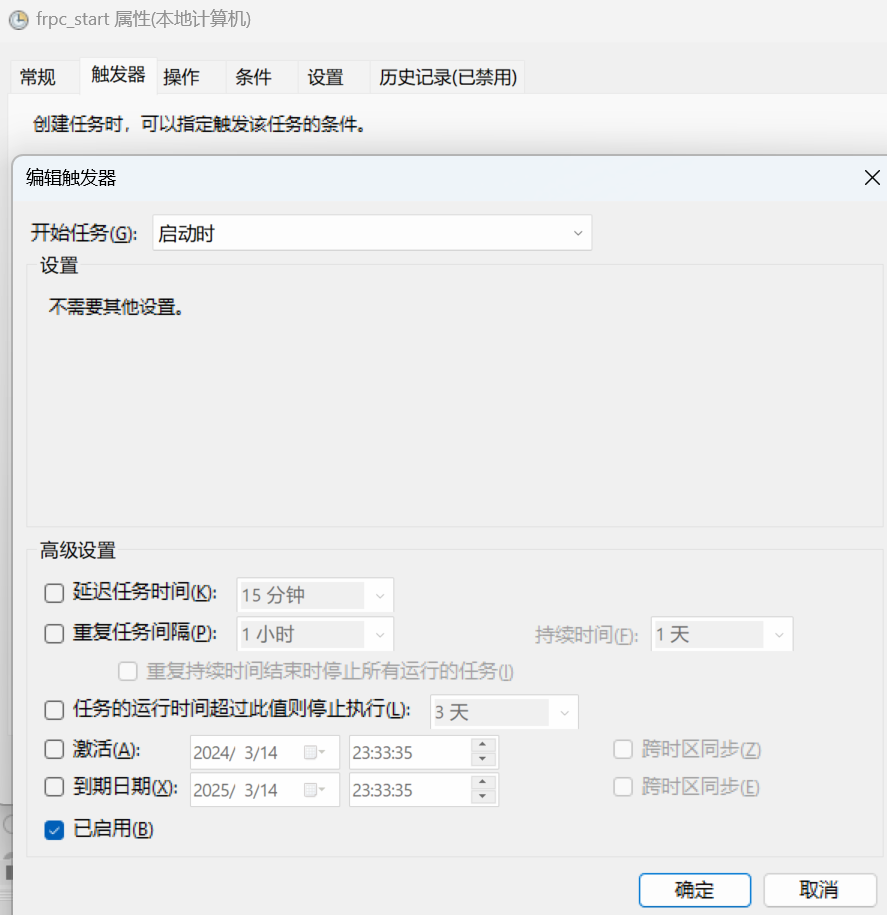Uncheck the 已启用 checkbox
Viewport: 887px width, 915px height.
tap(54, 829)
